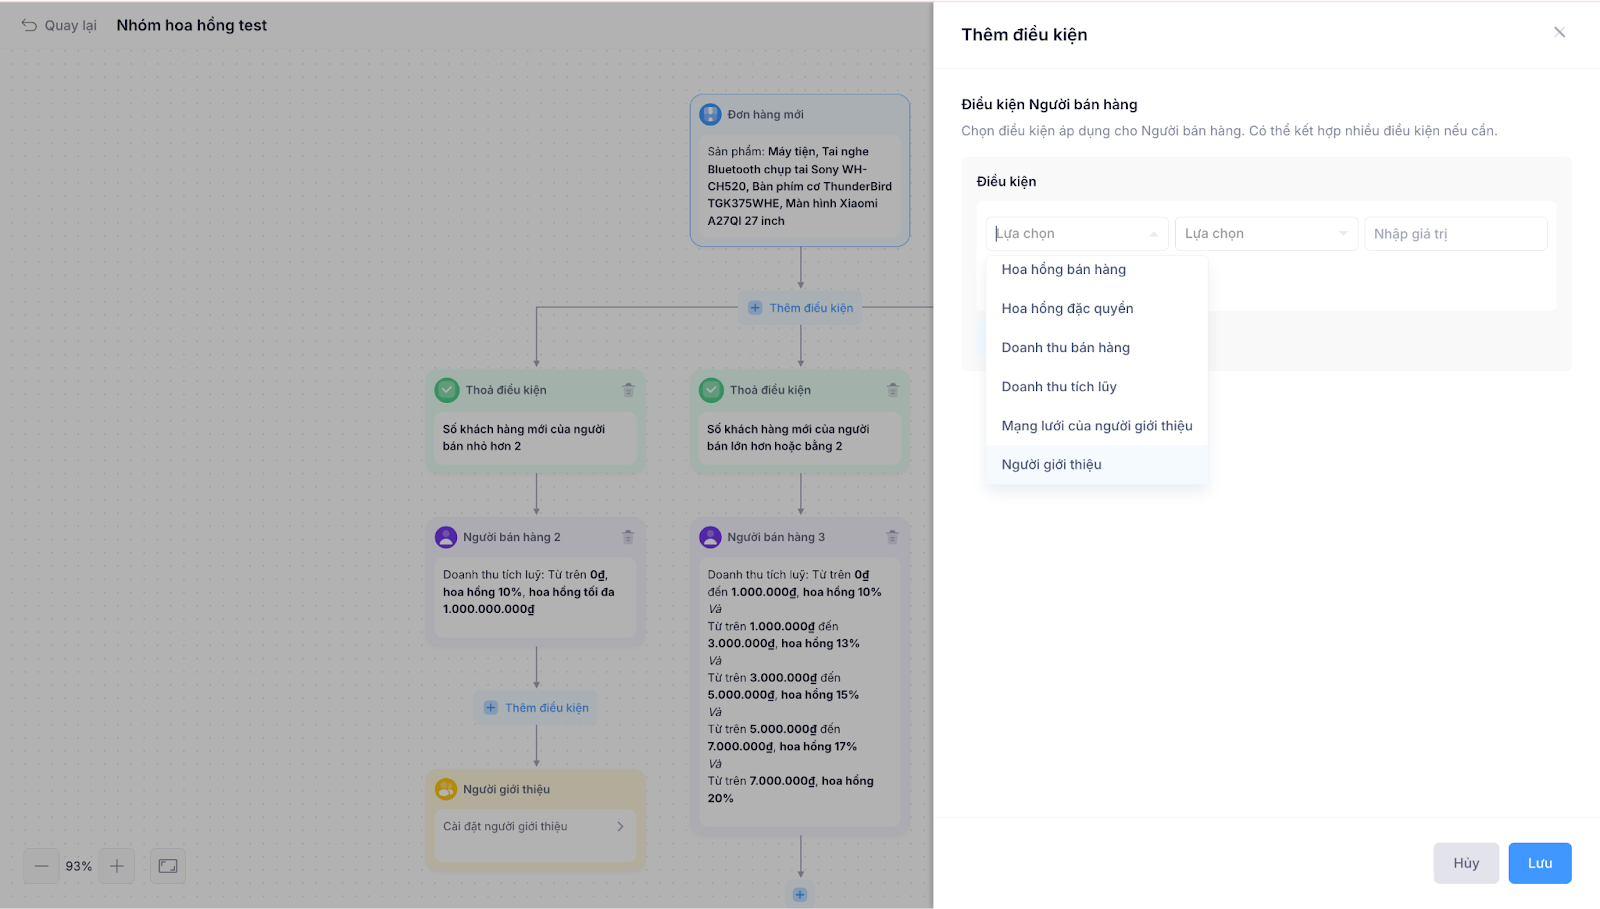Click trash icon on left Thoả điều kiện
The height and width of the screenshot is (909, 1600).
[628, 390]
